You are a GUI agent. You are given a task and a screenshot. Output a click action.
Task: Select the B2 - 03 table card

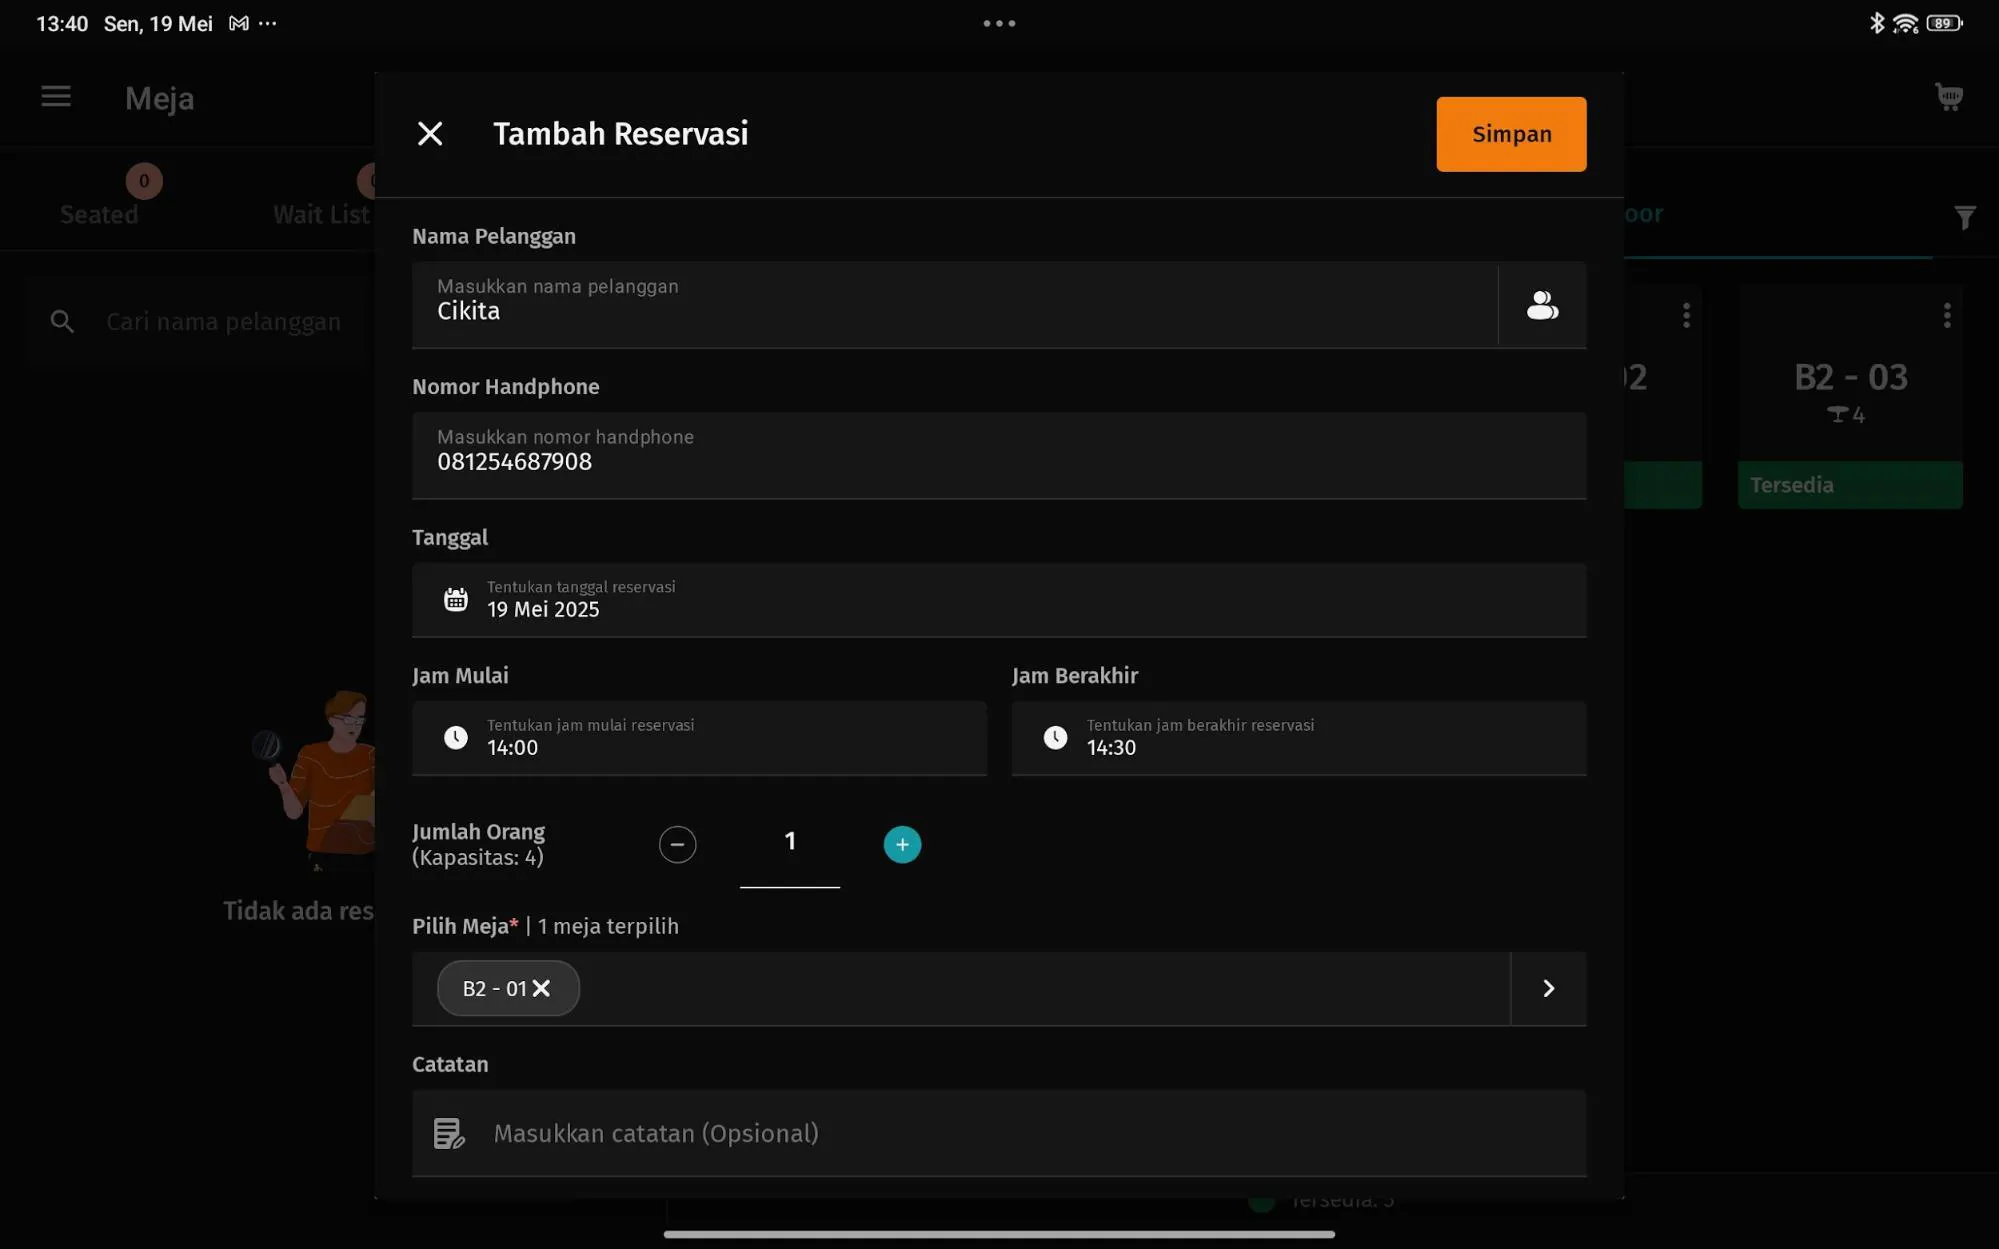click(1850, 397)
